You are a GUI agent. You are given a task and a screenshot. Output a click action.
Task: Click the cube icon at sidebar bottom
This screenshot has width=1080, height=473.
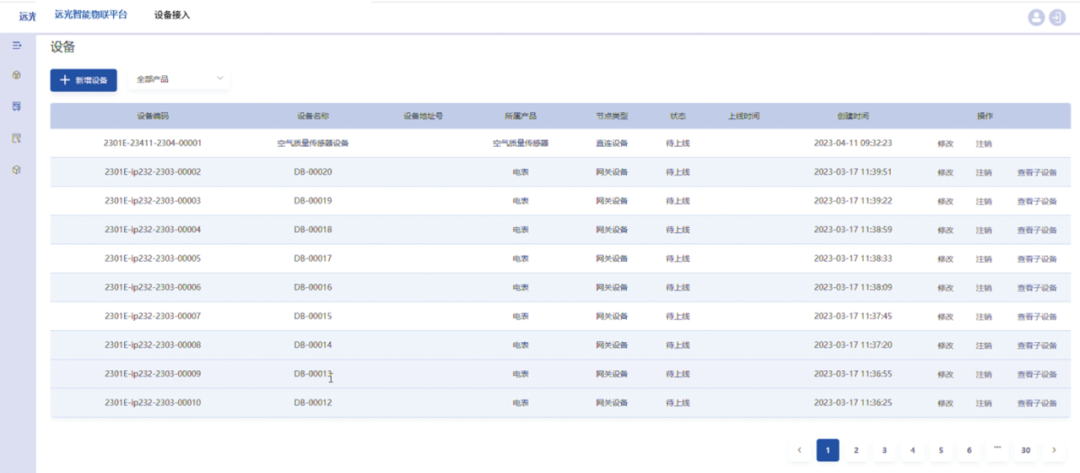tap(16, 170)
